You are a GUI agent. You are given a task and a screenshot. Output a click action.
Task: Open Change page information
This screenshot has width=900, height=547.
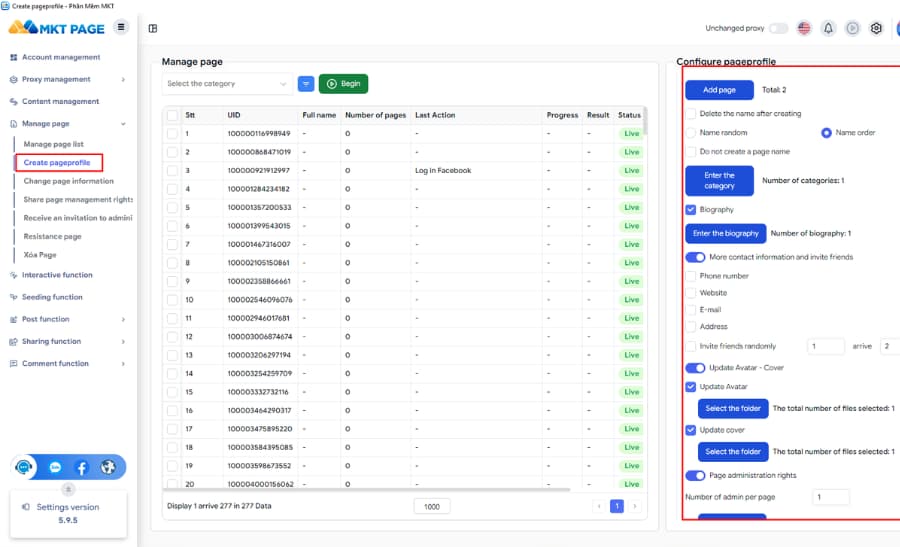(68, 181)
